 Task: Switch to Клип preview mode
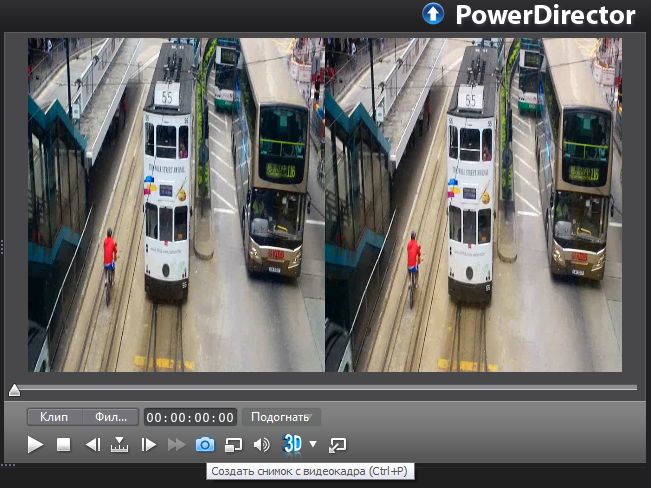pos(54,417)
